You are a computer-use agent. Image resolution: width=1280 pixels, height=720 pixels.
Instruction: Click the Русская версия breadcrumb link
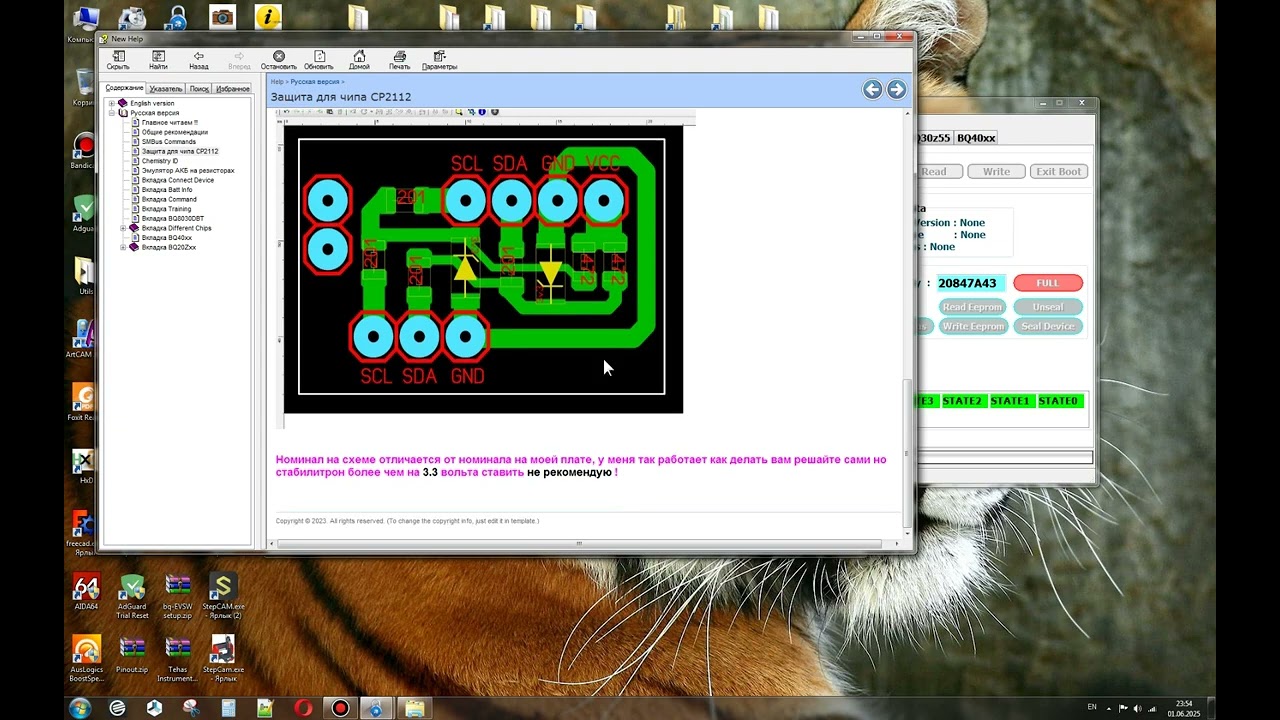[315, 82]
